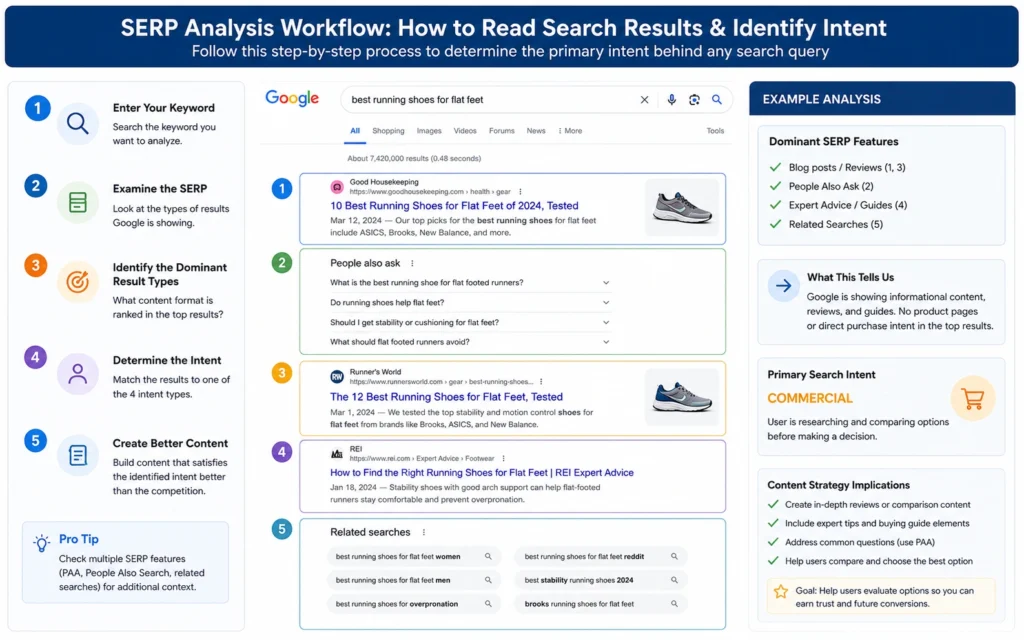Viewport: 1024px width, 640px height.
Task: Click checkmark beside Related Searches (5)
Action: tap(775, 225)
